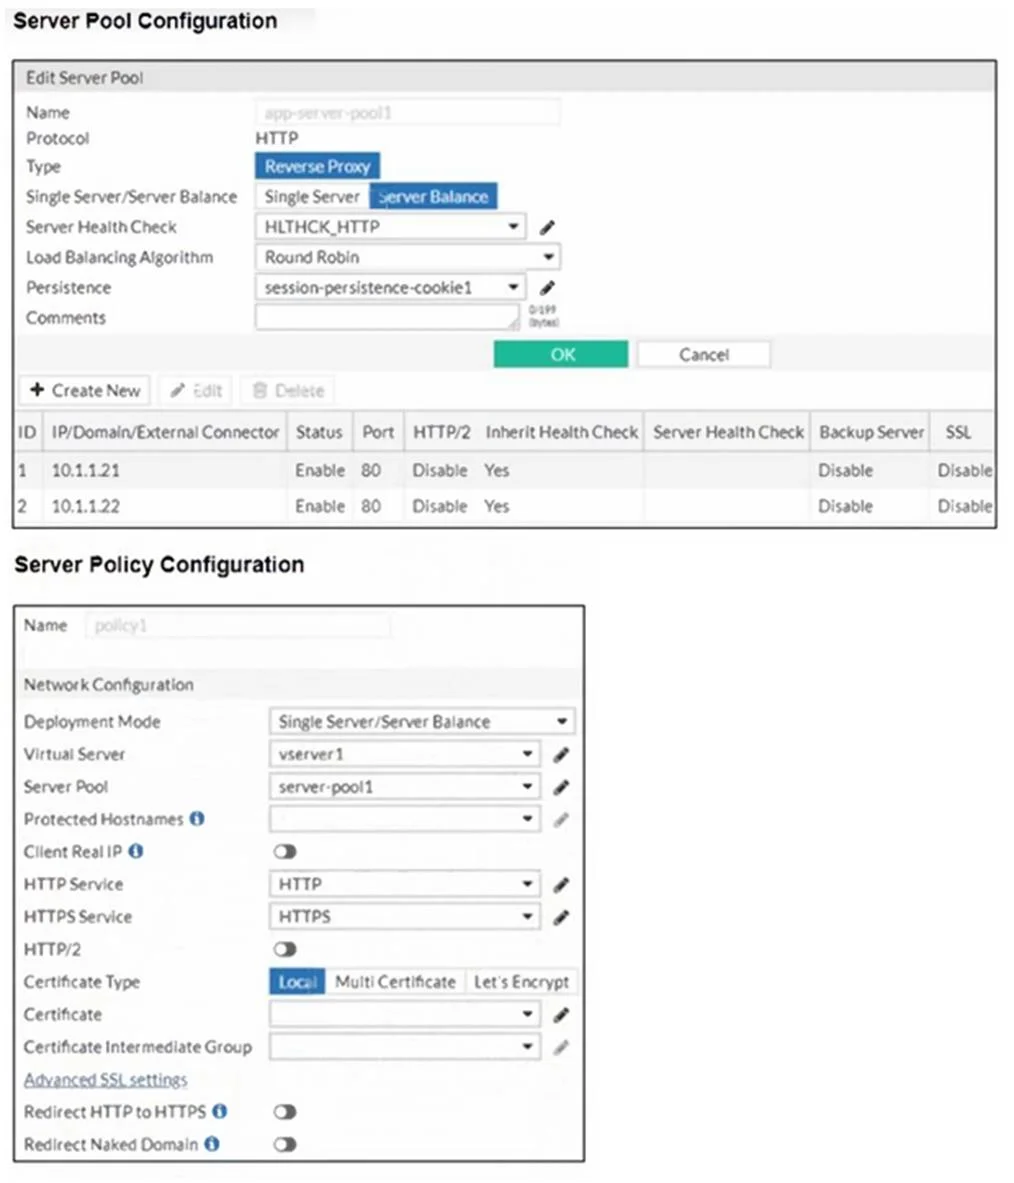The image size is (1014, 1183).
Task: Edit server-pool1 pencil icon
Action: coord(561,787)
